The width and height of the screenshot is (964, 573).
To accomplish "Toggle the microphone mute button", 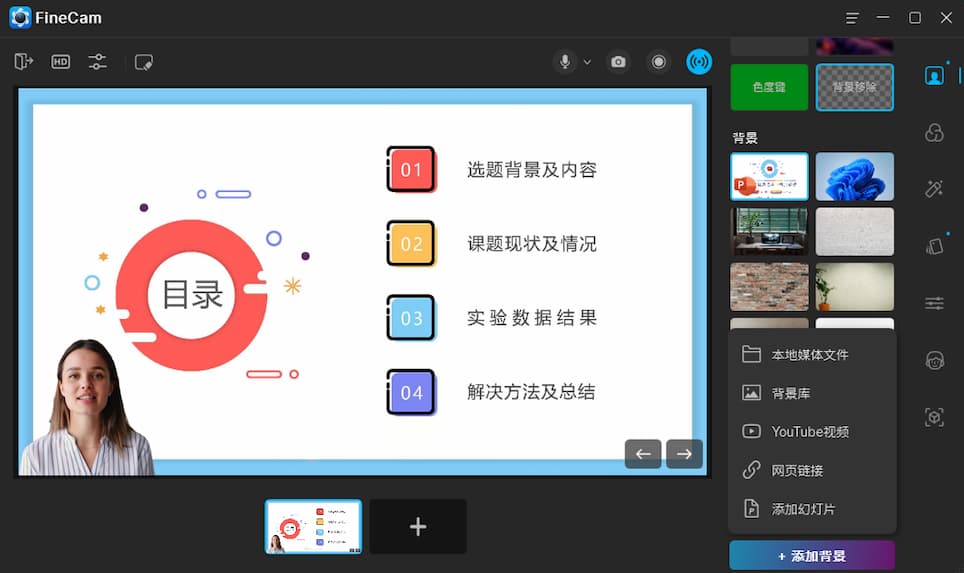I will click(x=565, y=62).
